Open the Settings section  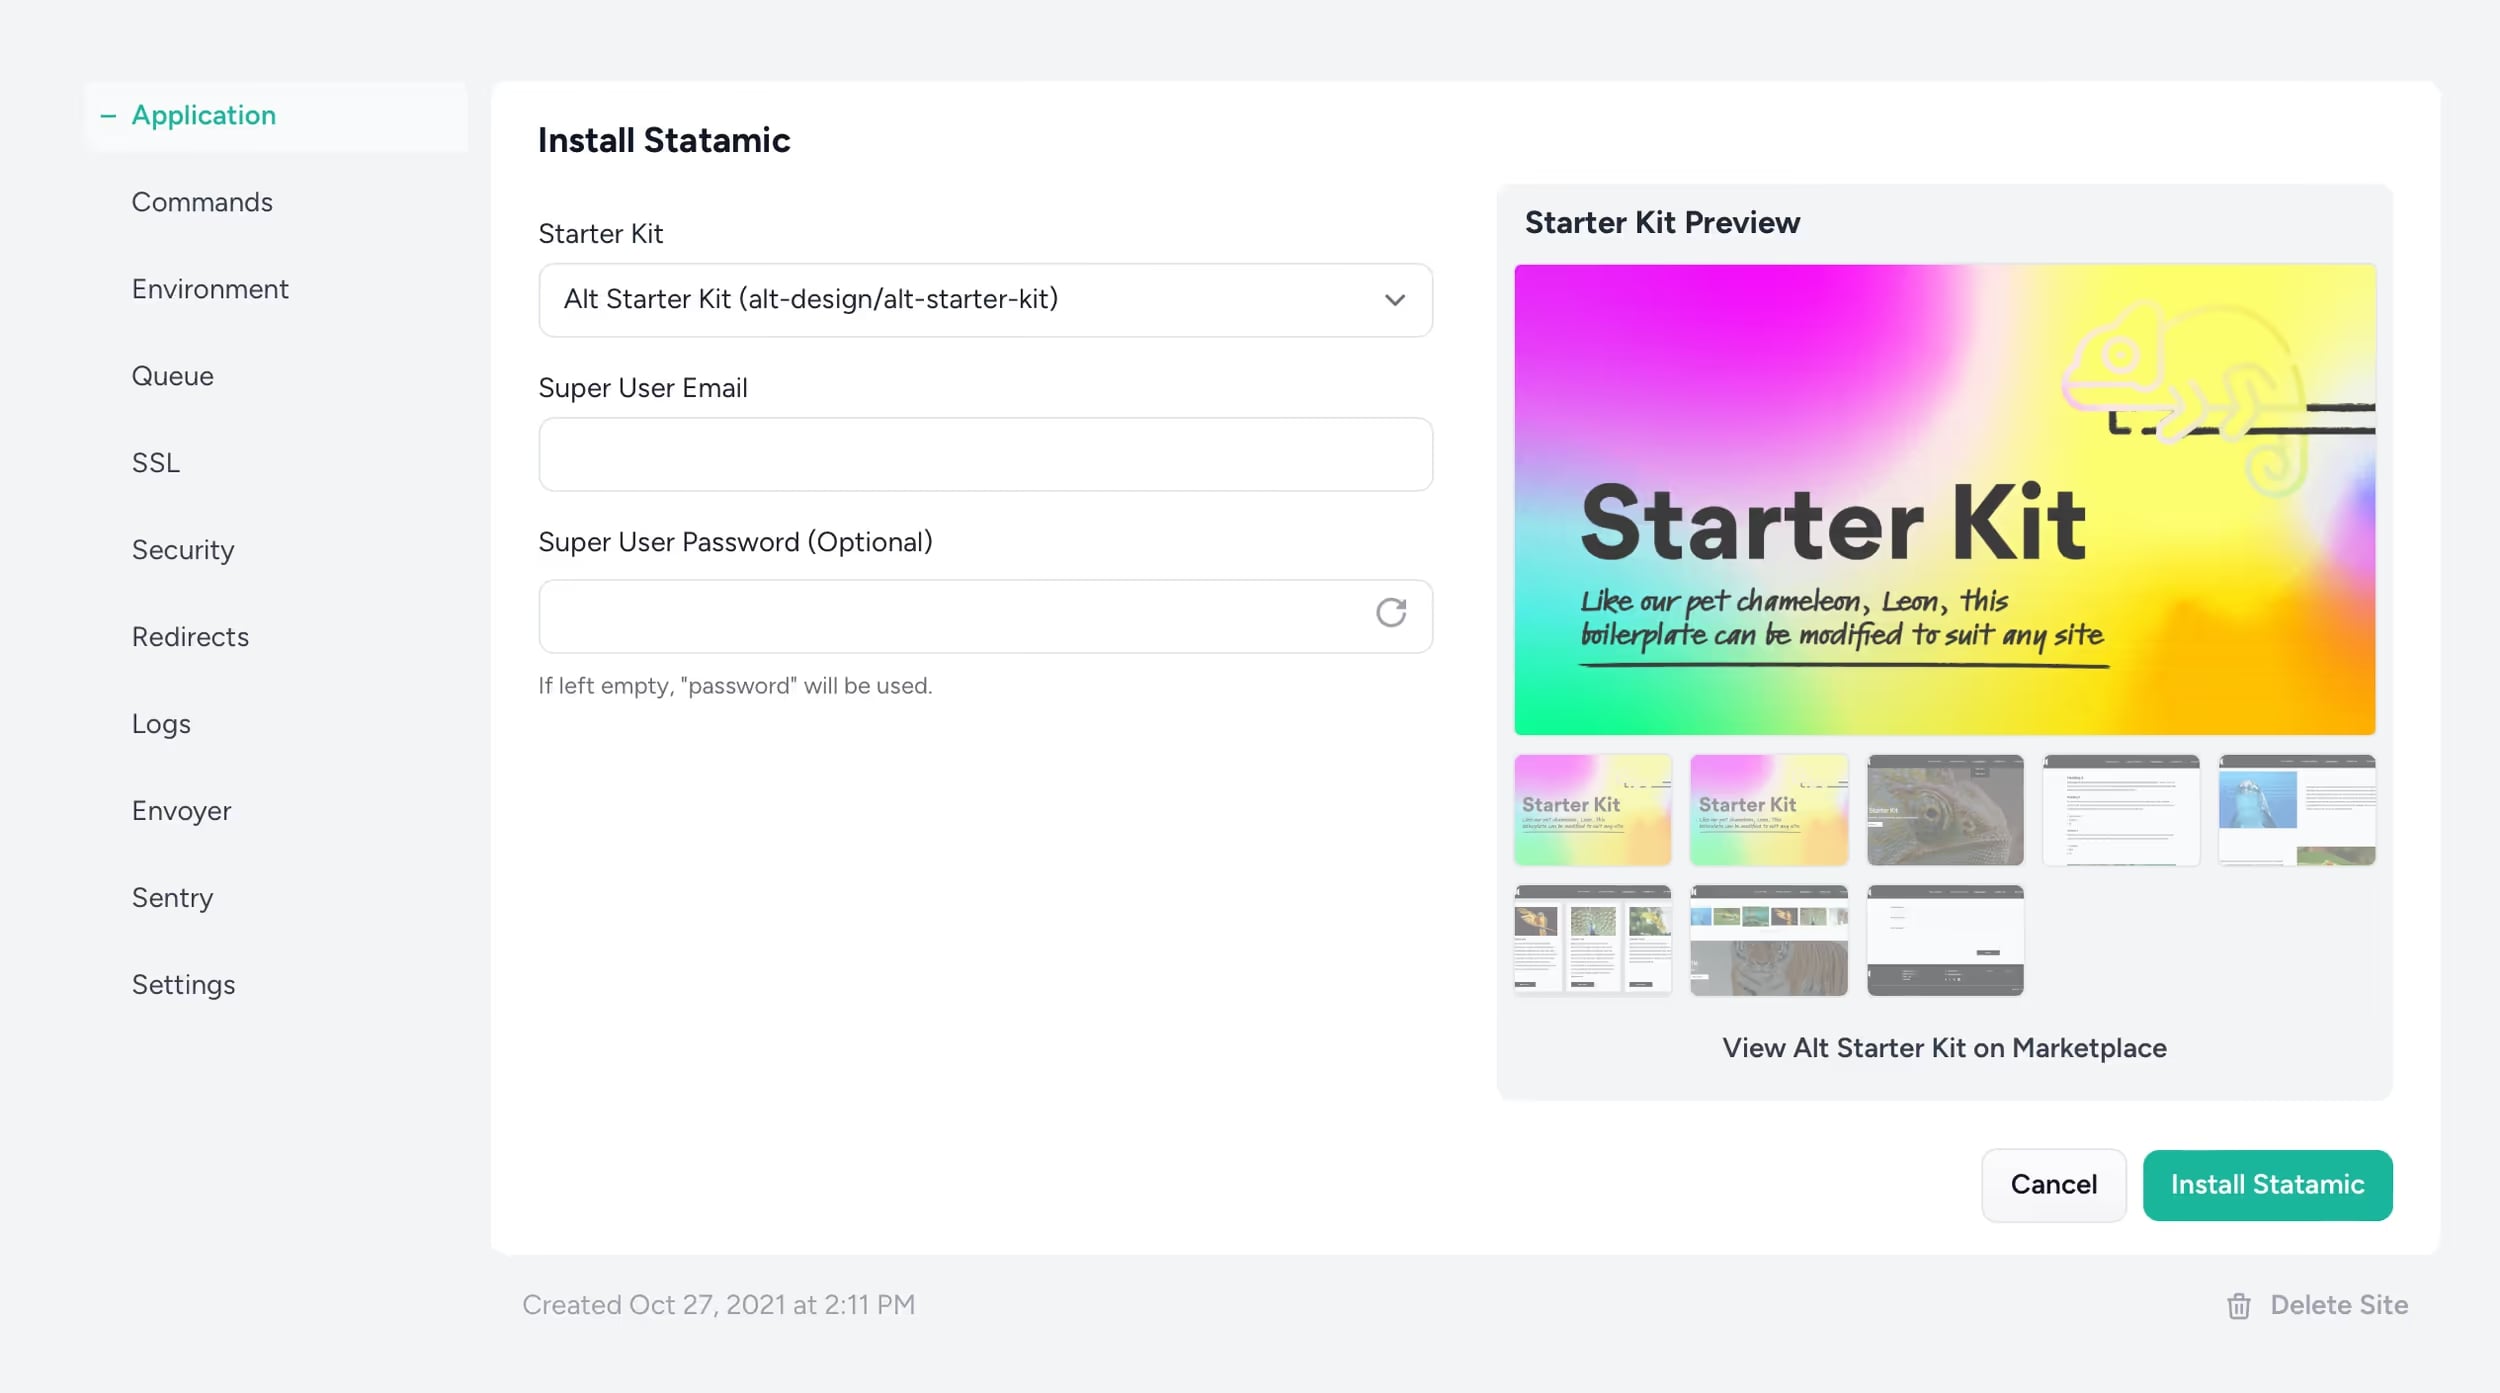pos(184,985)
